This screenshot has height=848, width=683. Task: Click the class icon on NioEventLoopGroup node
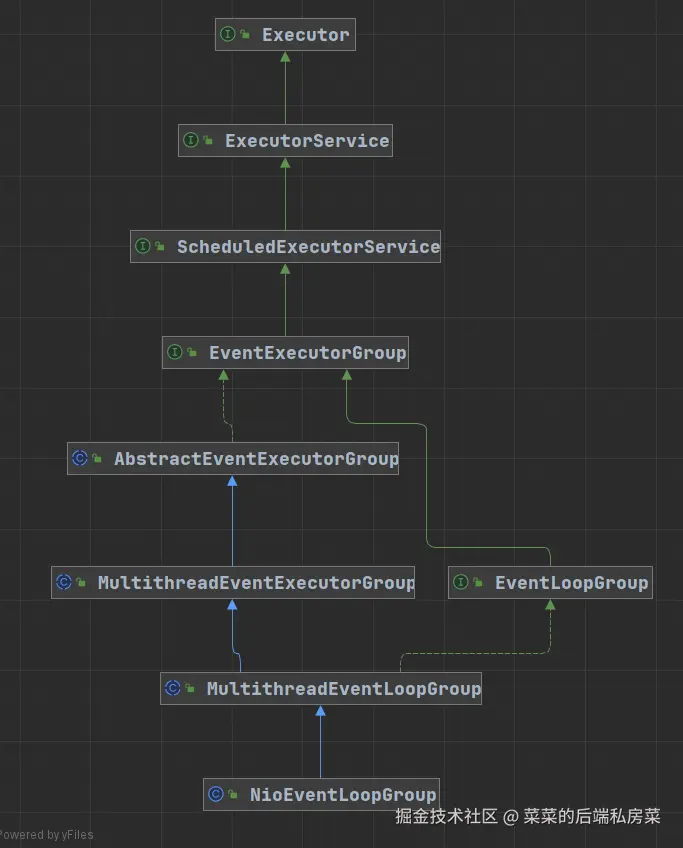[216, 794]
